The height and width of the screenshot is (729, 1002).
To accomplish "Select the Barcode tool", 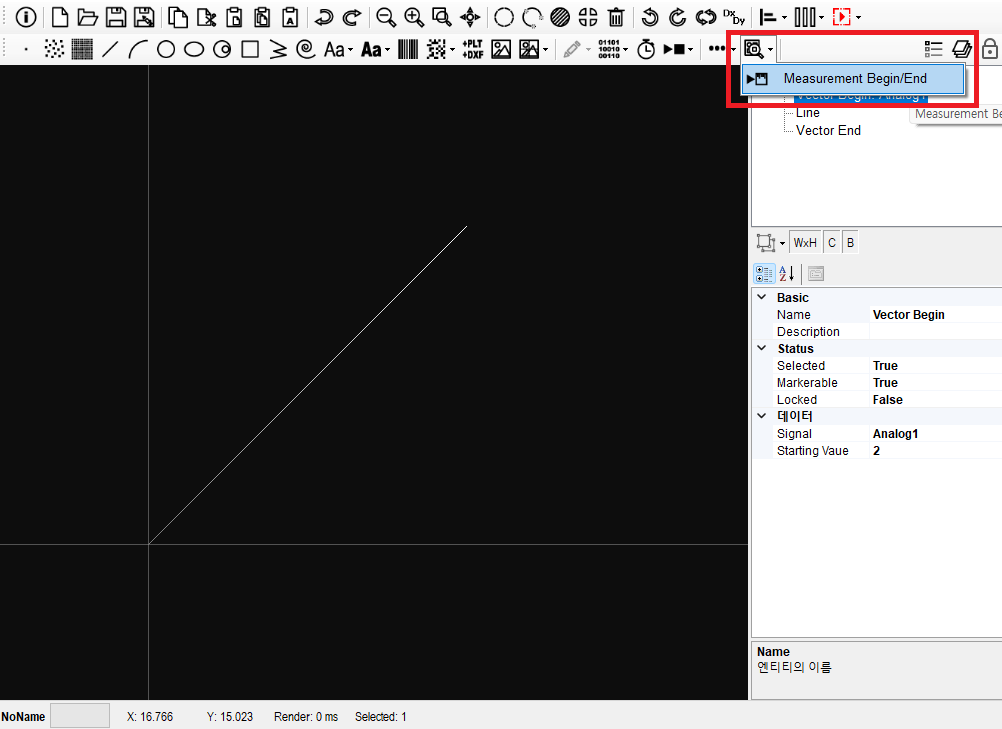I will click(x=408, y=49).
